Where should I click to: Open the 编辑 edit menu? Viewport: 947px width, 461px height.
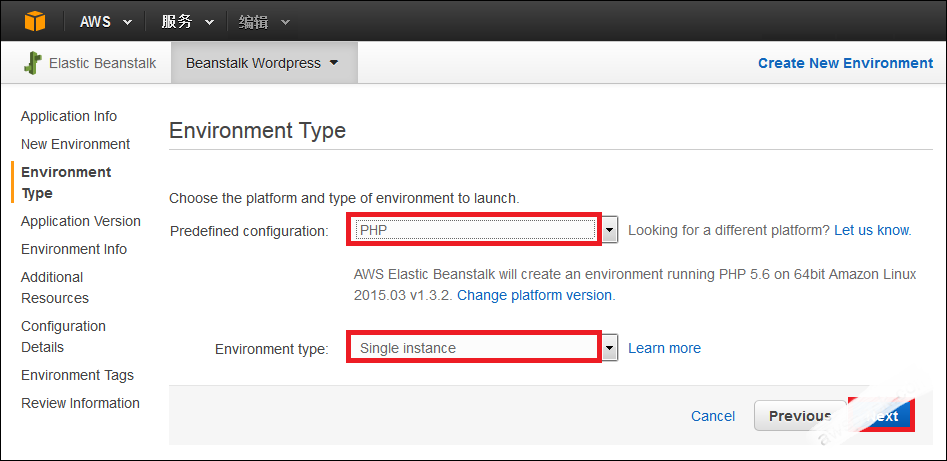tap(264, 22)
